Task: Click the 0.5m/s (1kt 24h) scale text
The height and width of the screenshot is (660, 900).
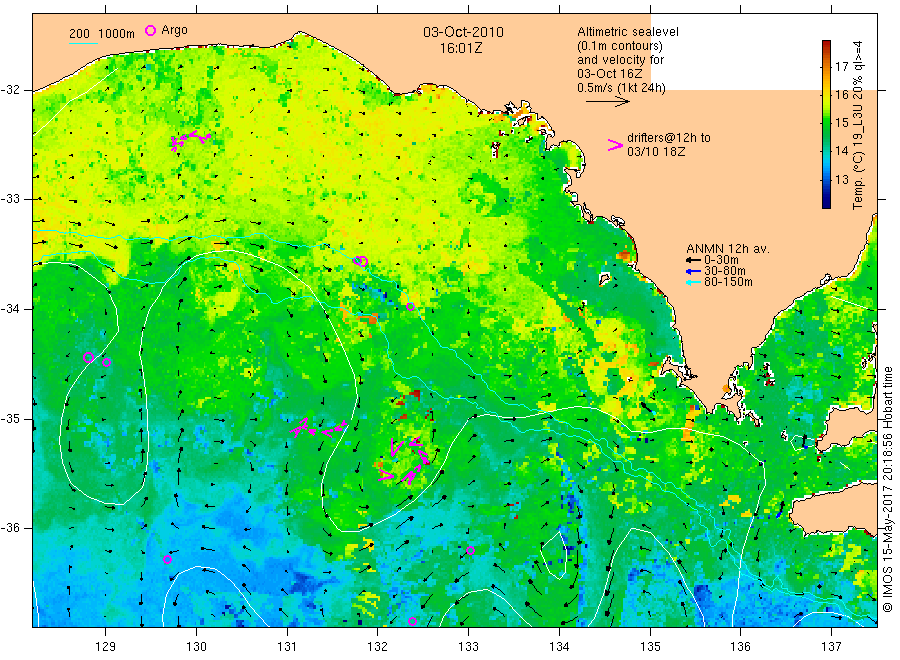Action: [621, 88]
